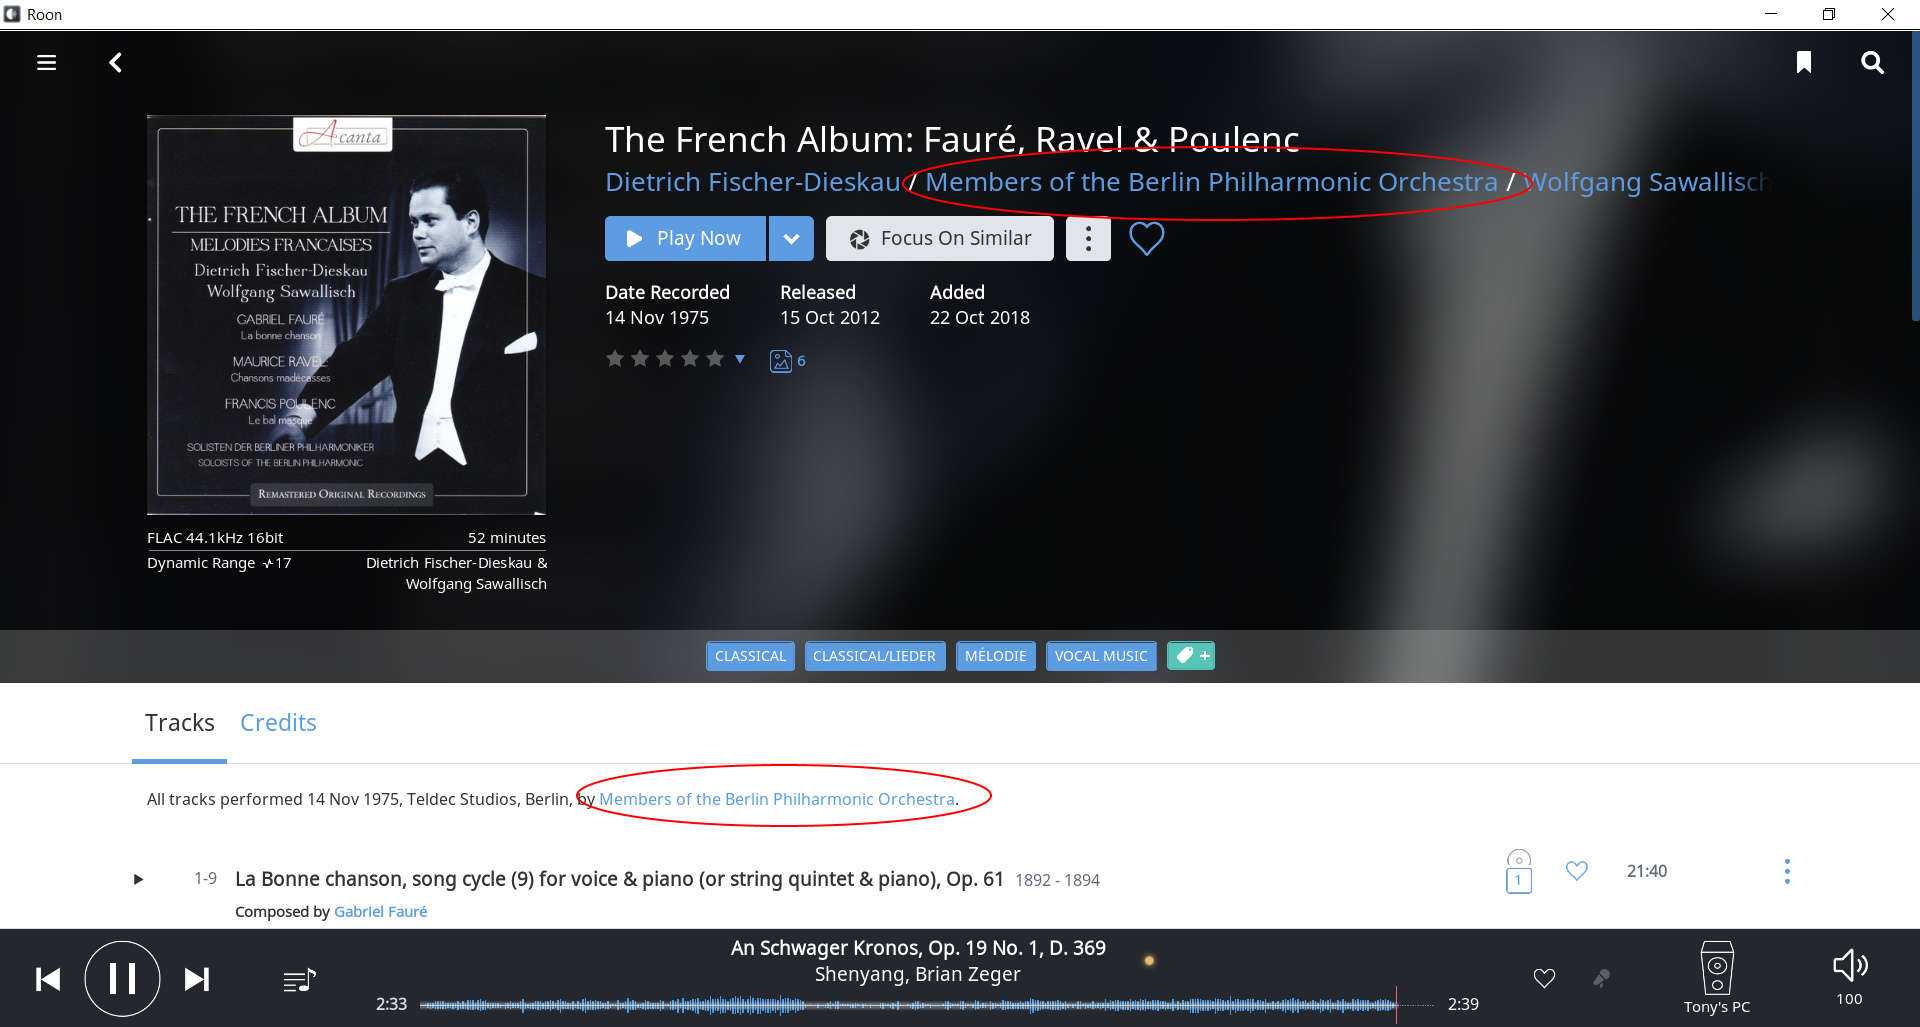1920x1027 pixels.
Task: Expand the Play Now dropdown arrow
Action: click(791, 239)
